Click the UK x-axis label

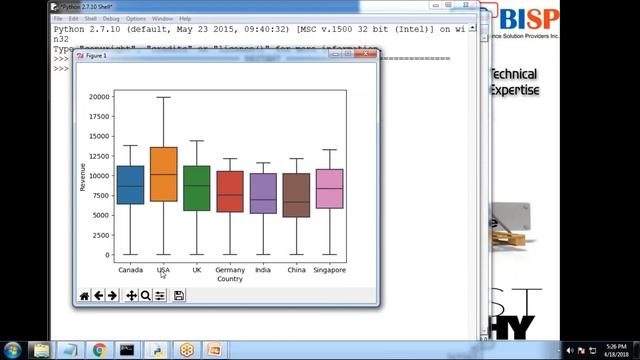pyautogui.click(x=197, y=270)
